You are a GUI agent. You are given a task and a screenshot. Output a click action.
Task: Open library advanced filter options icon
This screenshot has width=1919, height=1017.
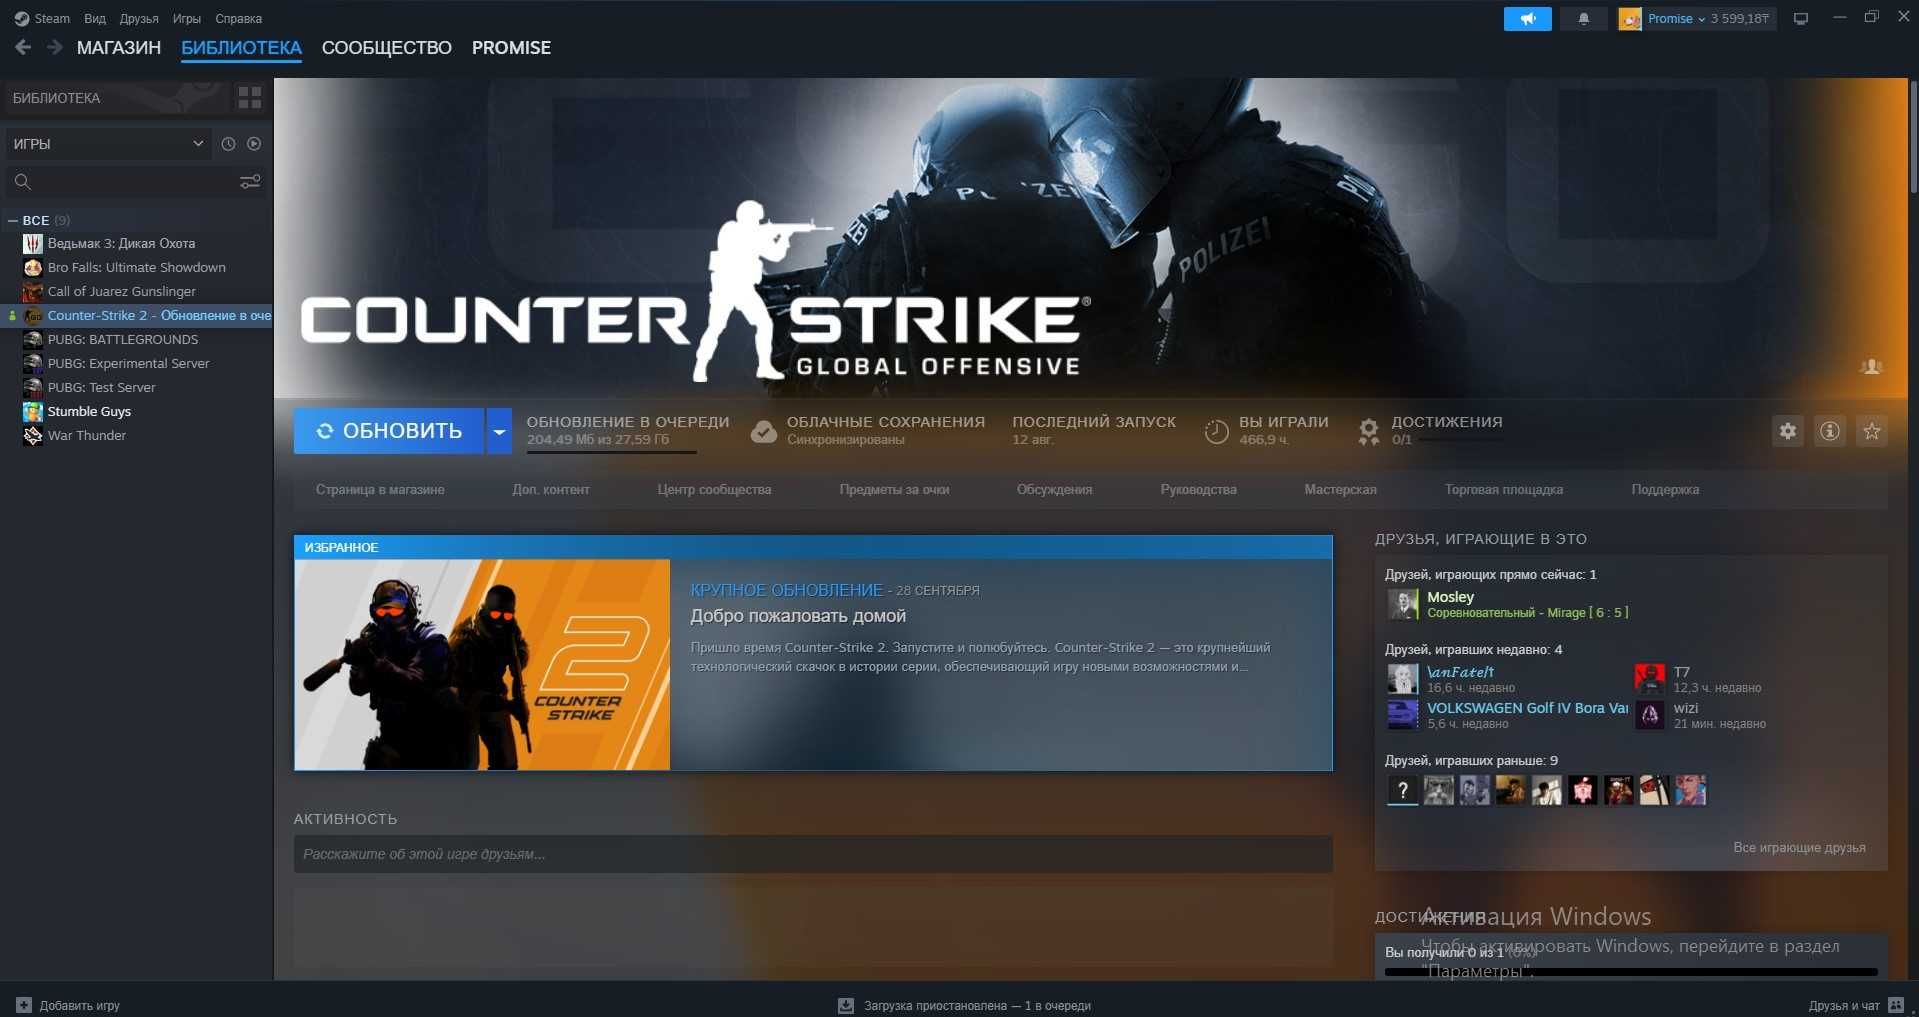(250, 181)
